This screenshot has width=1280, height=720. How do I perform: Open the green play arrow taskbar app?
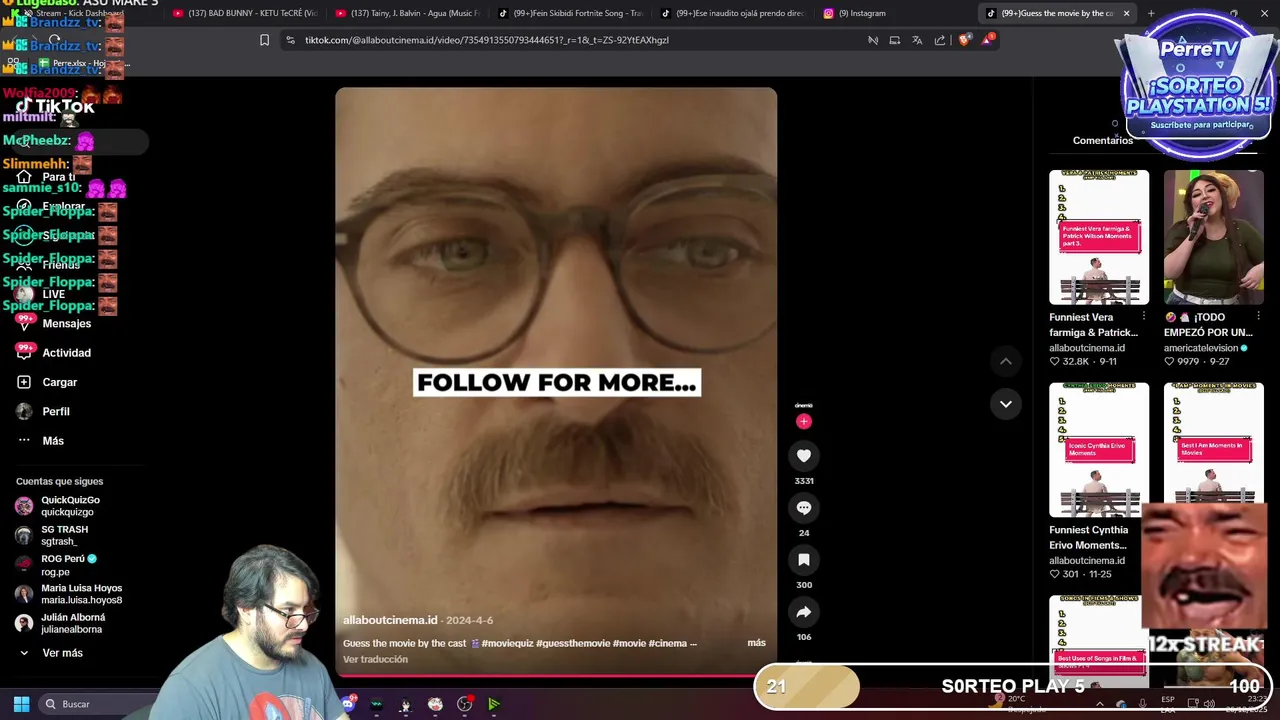[x=494, y=704]
